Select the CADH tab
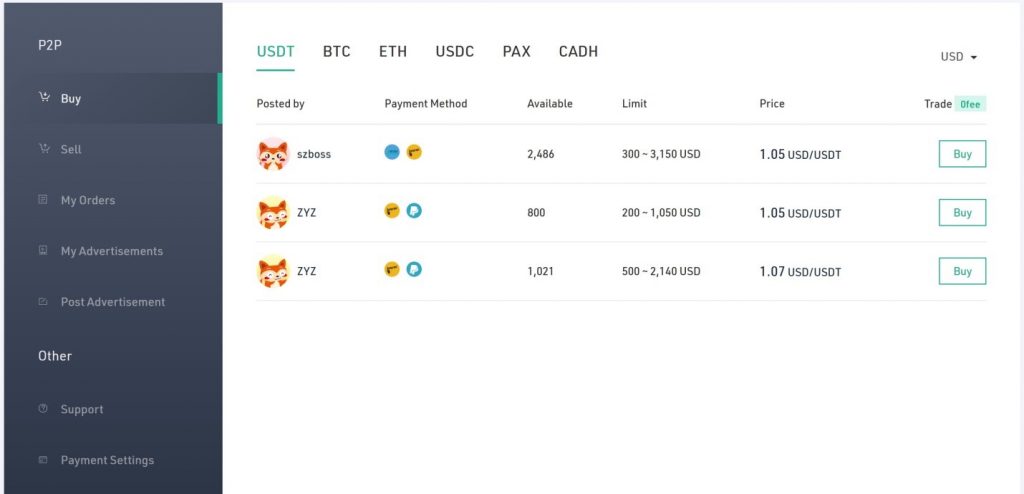 point(578,52)
